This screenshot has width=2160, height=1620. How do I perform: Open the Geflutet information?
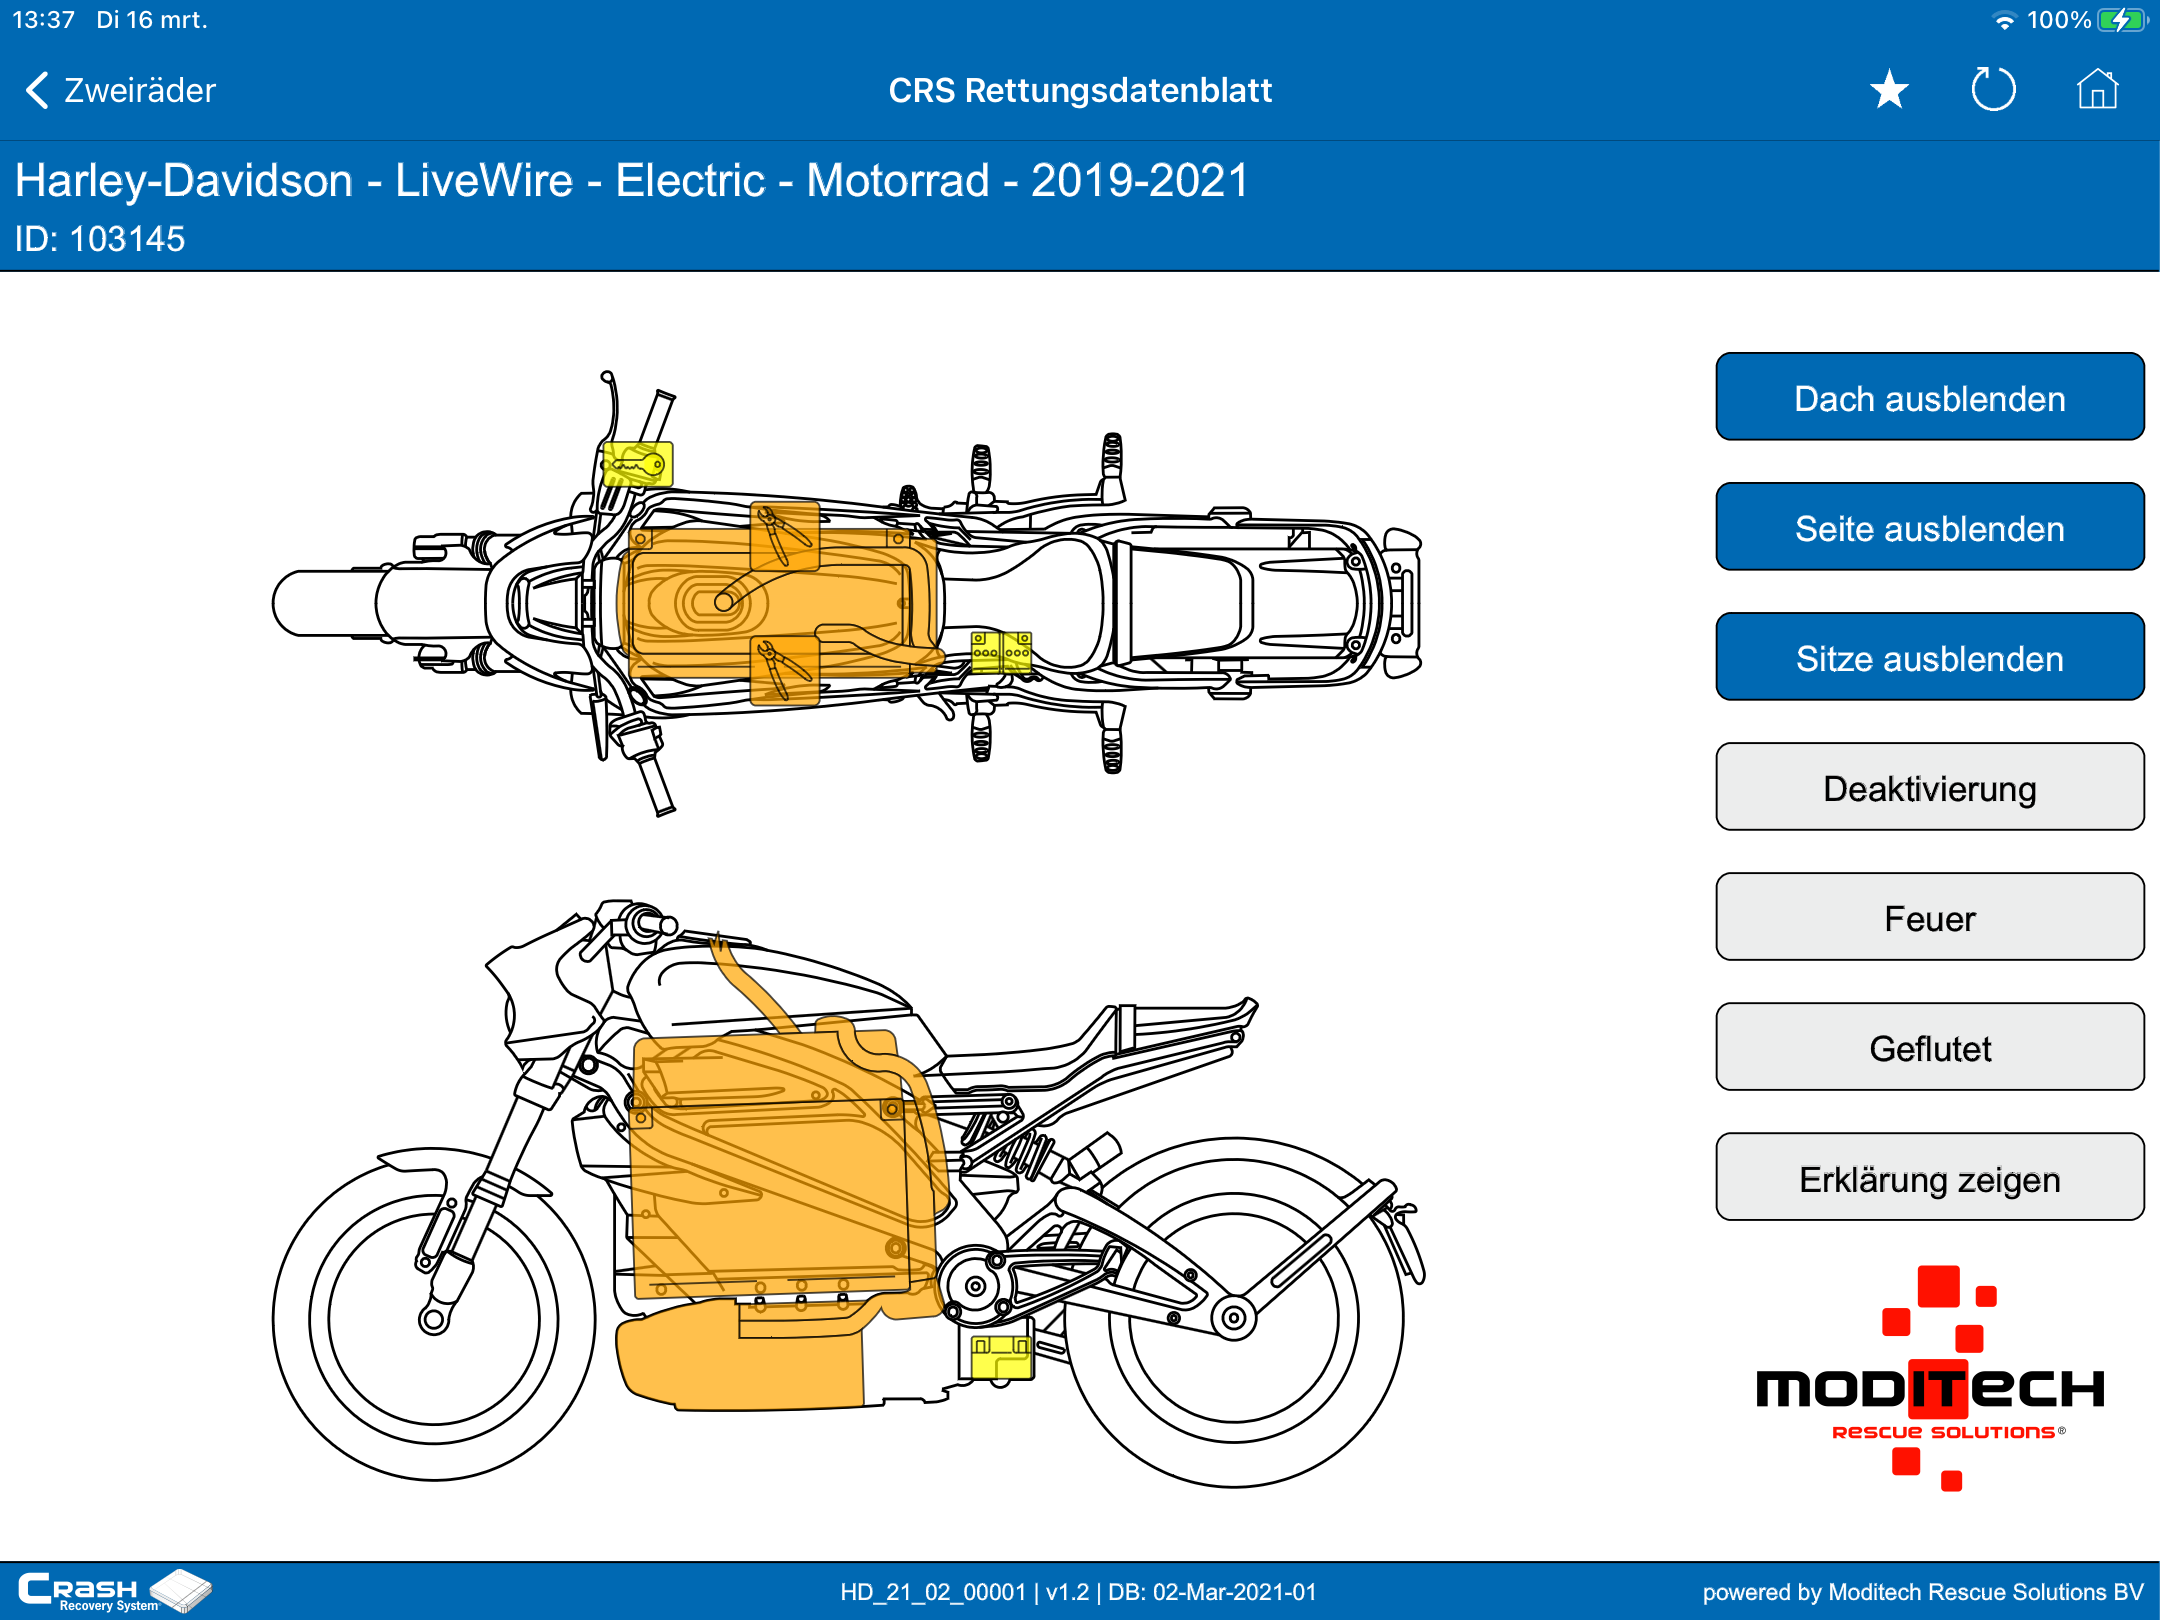pyautogui.click(x=1929, y=1048)
